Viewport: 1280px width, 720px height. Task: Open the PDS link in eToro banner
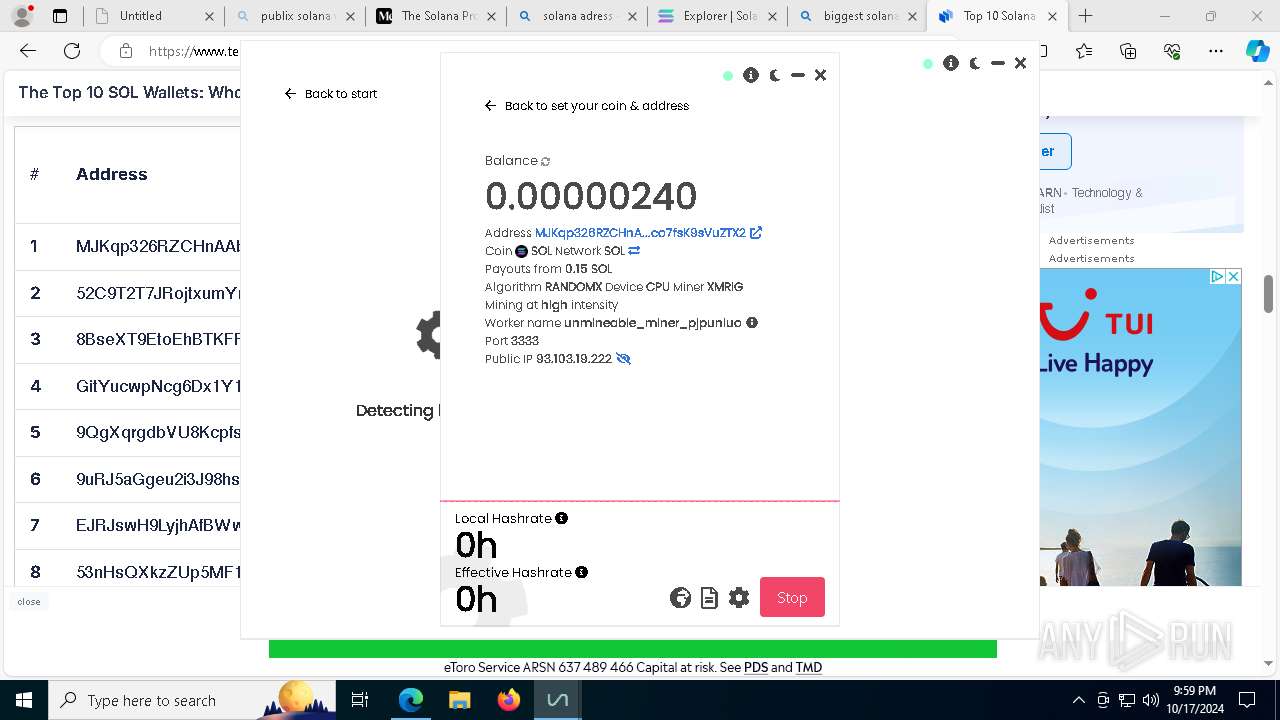tap(755, 668)
